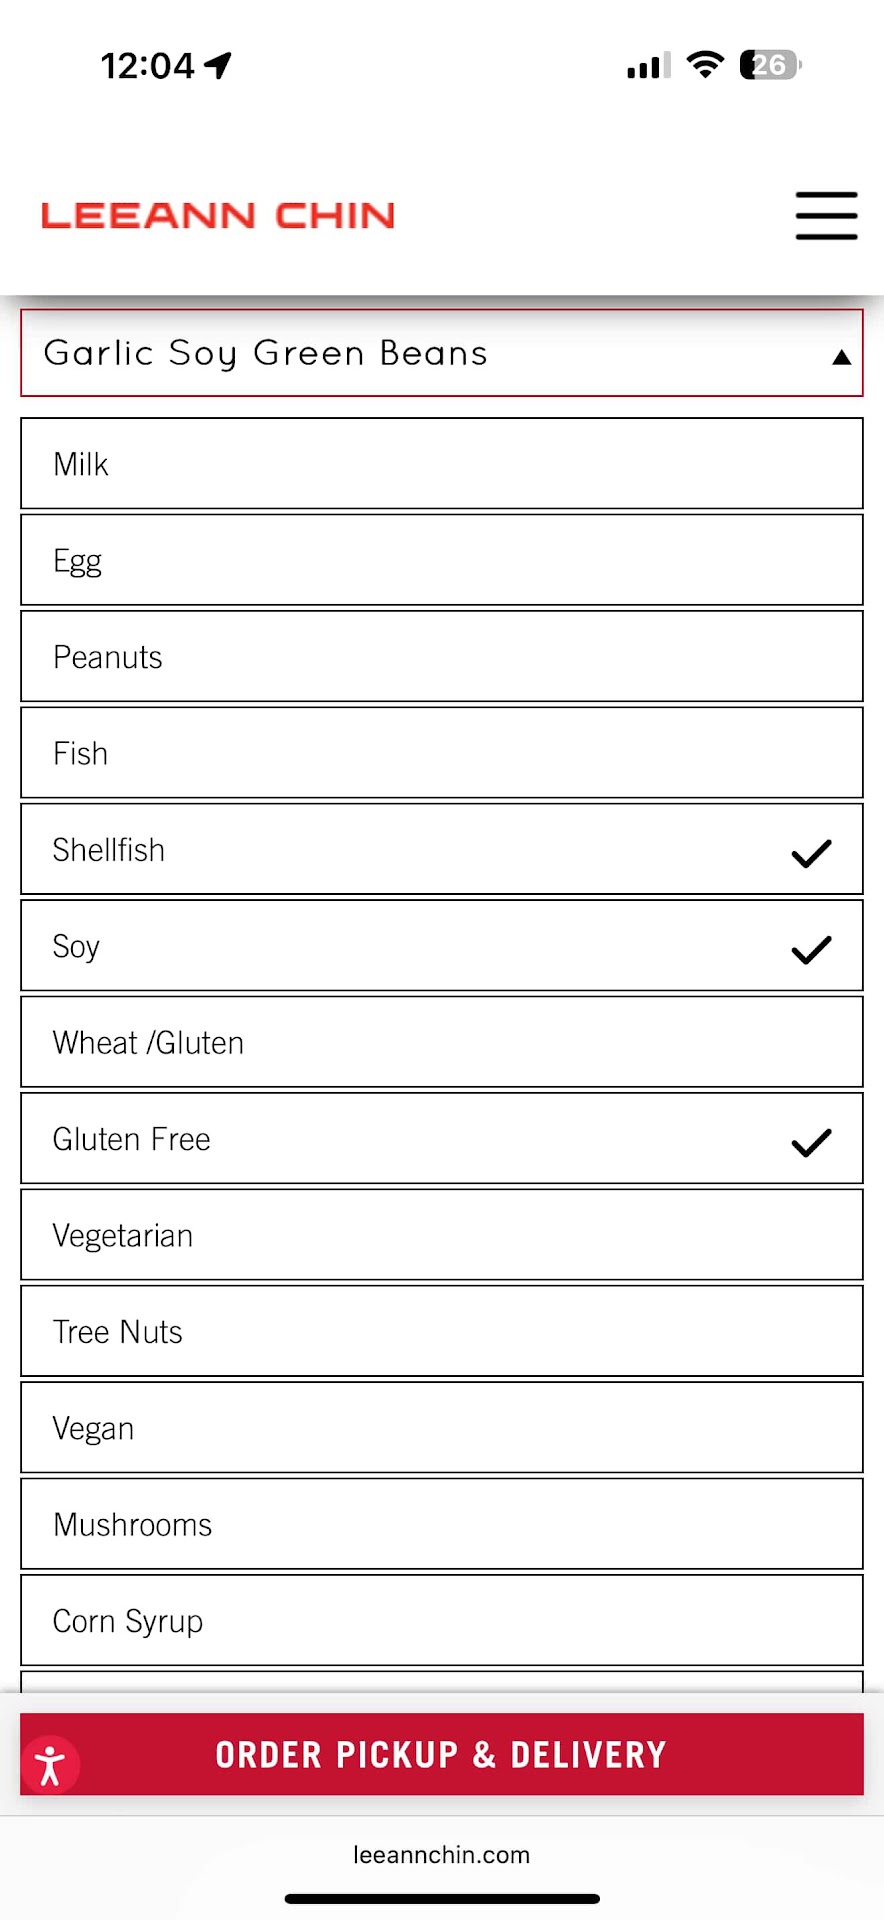Screen dimensions: 884x1920
Task: Click the Leeann Chin logo
Action: pos(218,215)
